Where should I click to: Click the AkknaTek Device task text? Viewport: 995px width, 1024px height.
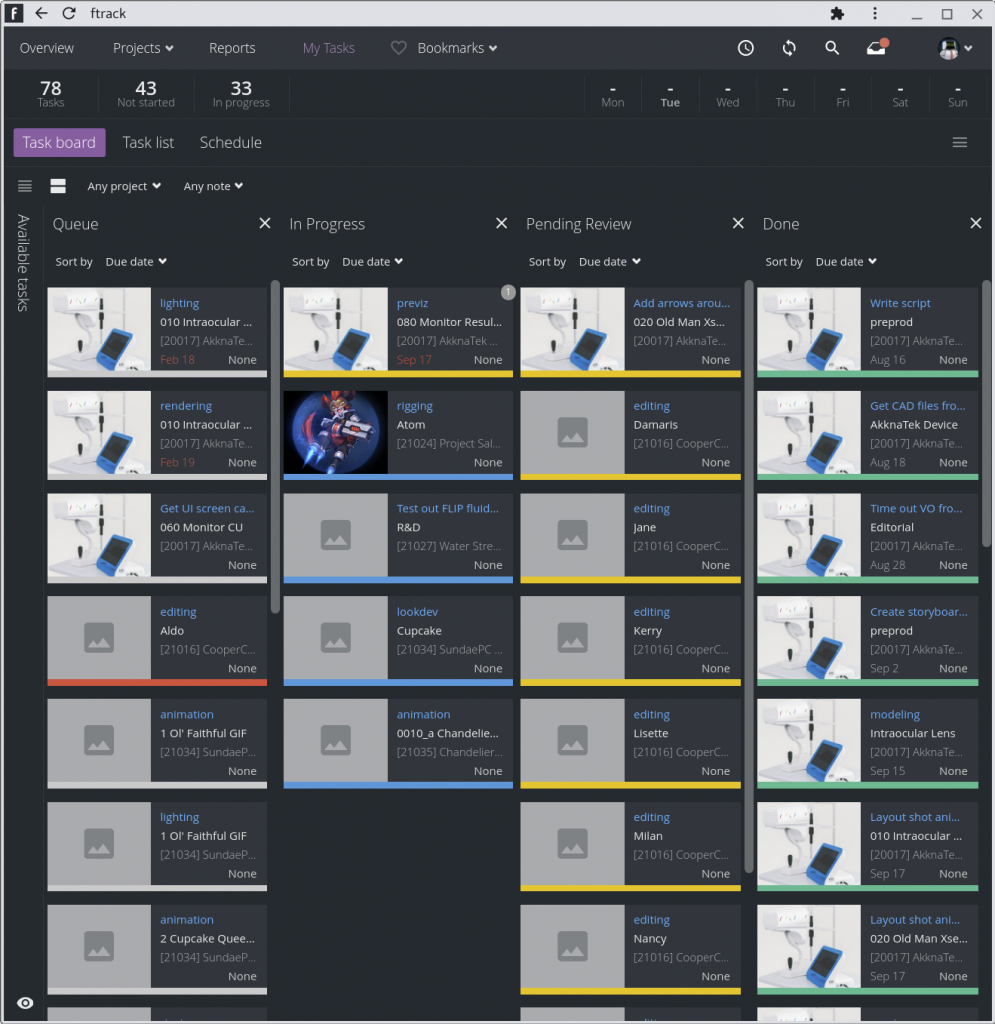[x=913, y=424]
